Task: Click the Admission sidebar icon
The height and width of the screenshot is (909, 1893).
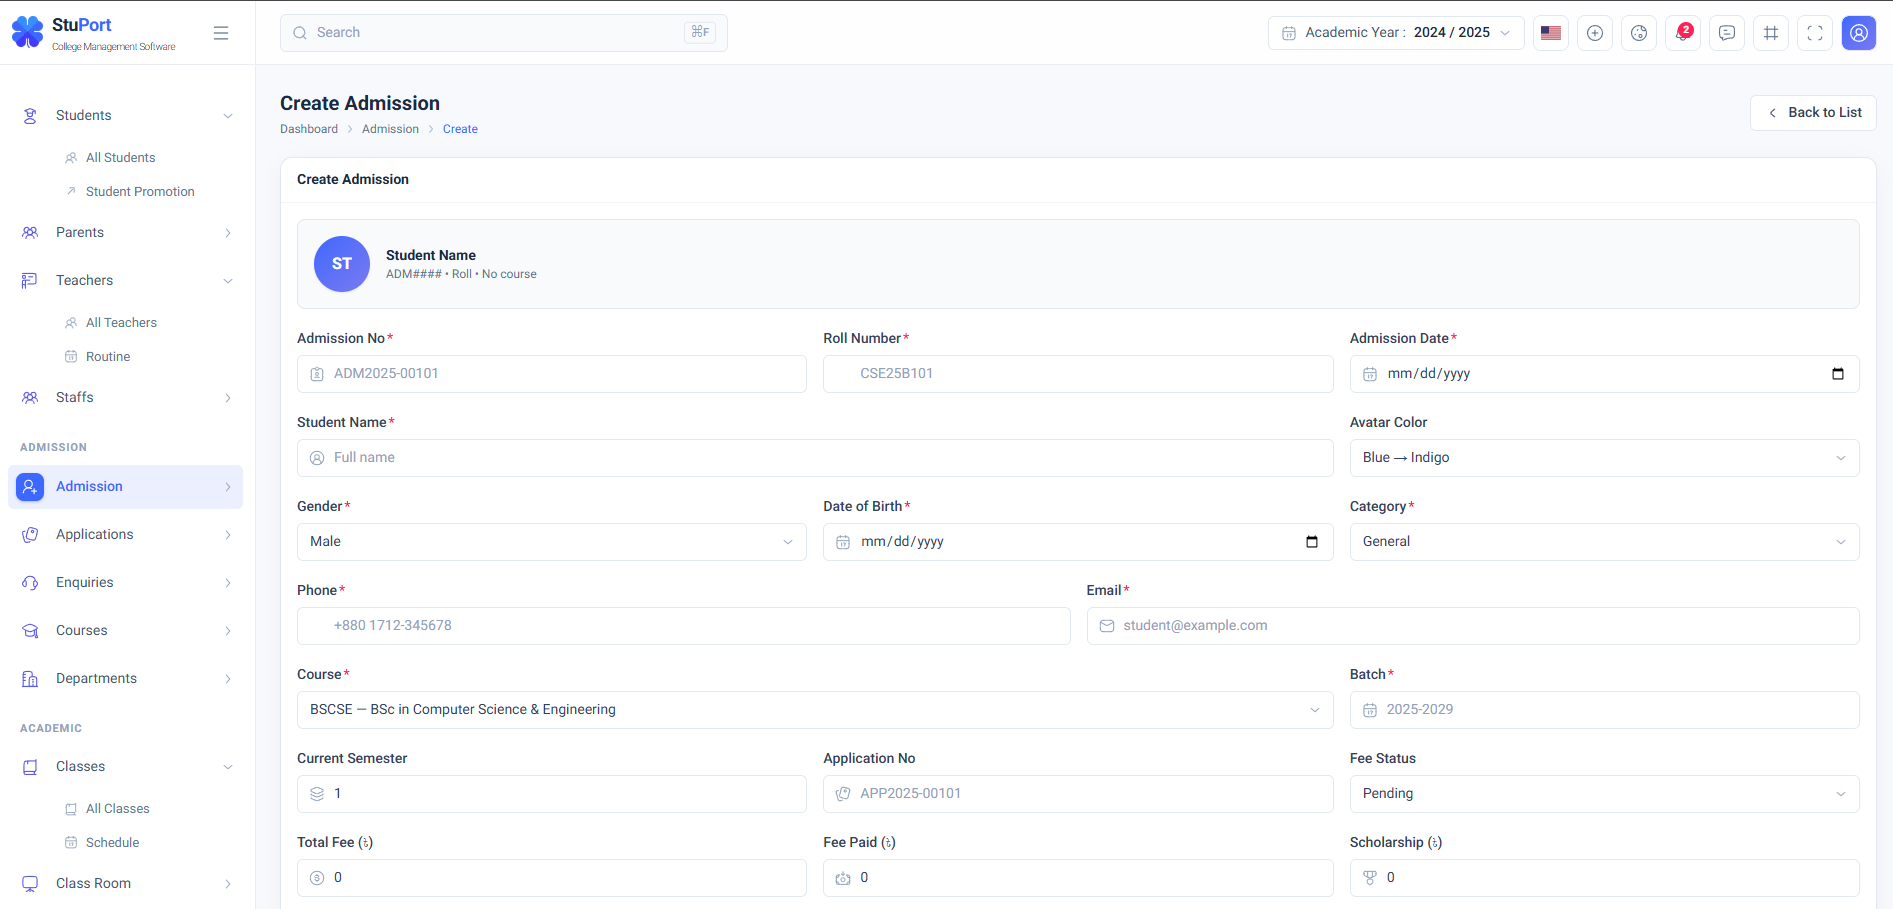Action: [x=30, y=487]
